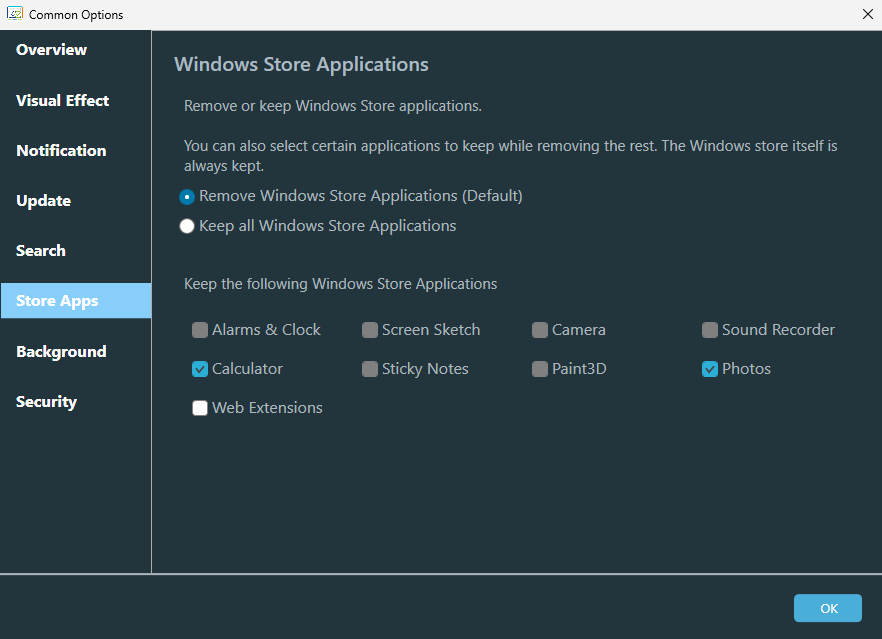
Task: Choose Keep all Windows Store Applications
Action: 187,226
